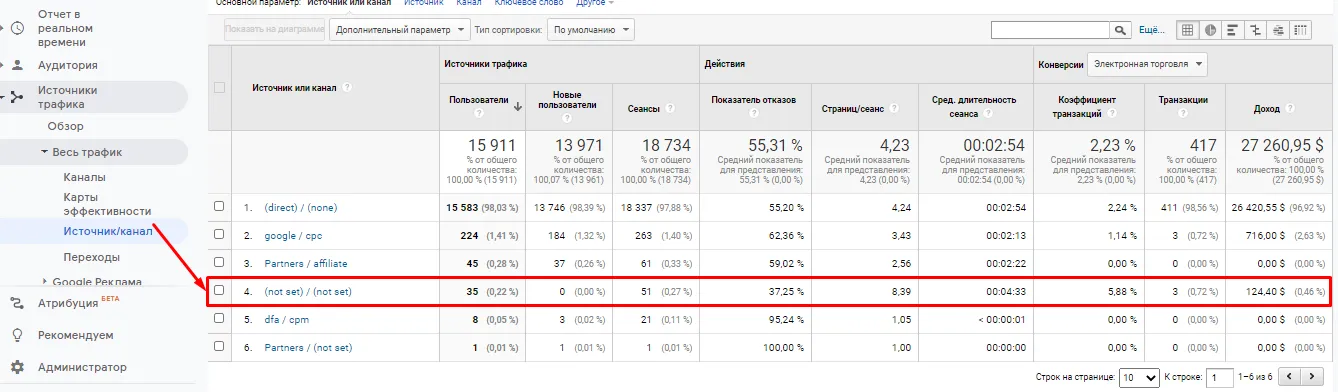Open the Аудитория section
This screenshot has height=392, width=1338.
point(67,65)
